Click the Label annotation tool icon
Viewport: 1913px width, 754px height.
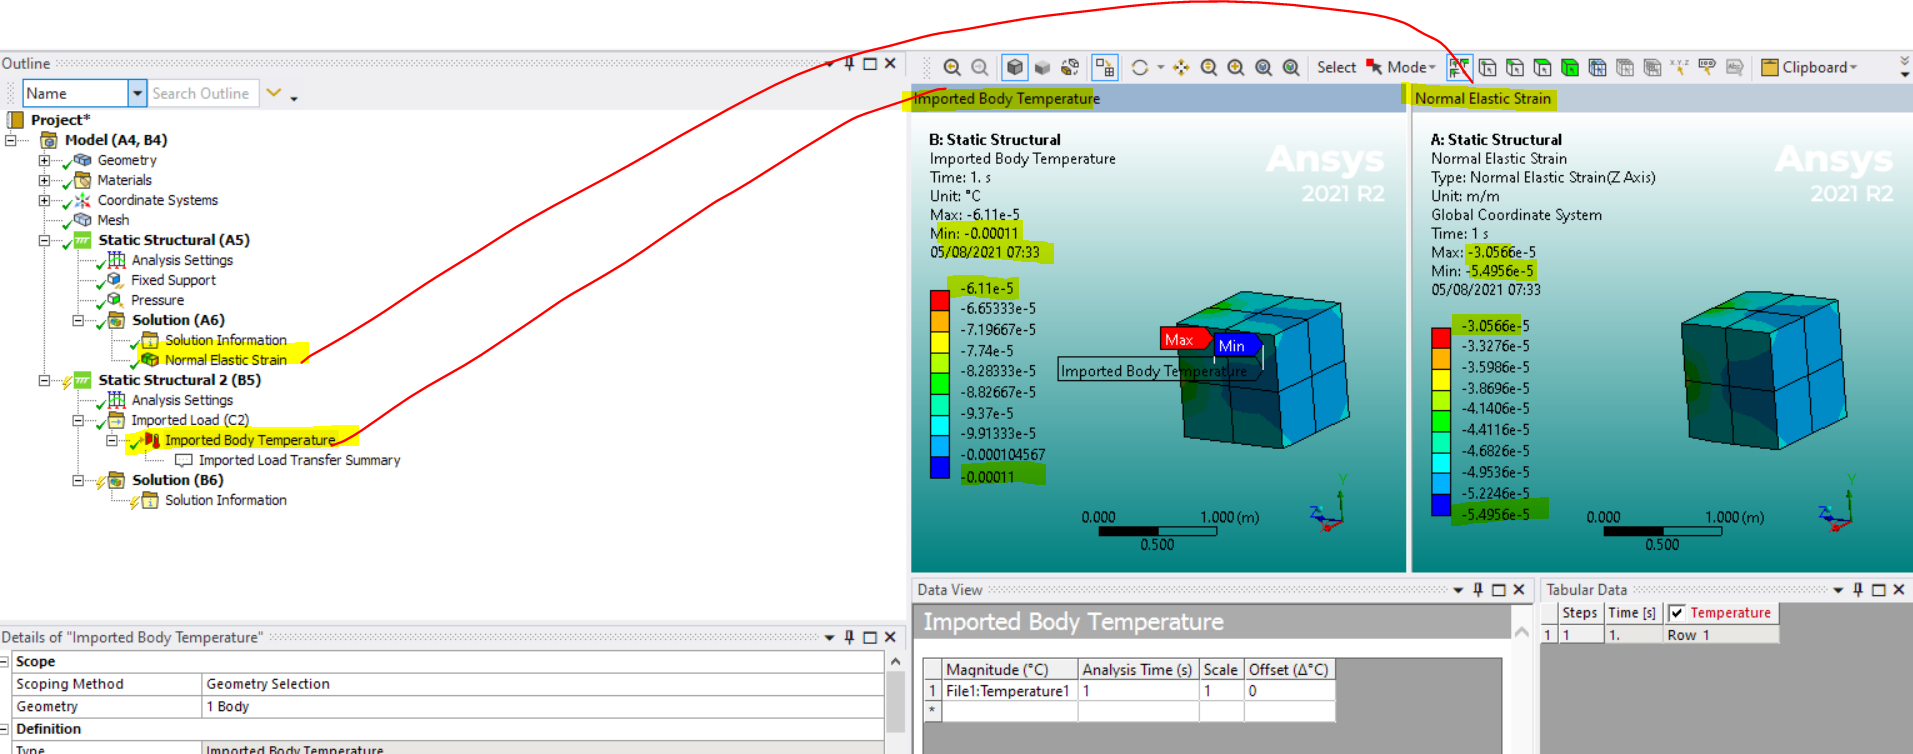tap(1707, 68)
